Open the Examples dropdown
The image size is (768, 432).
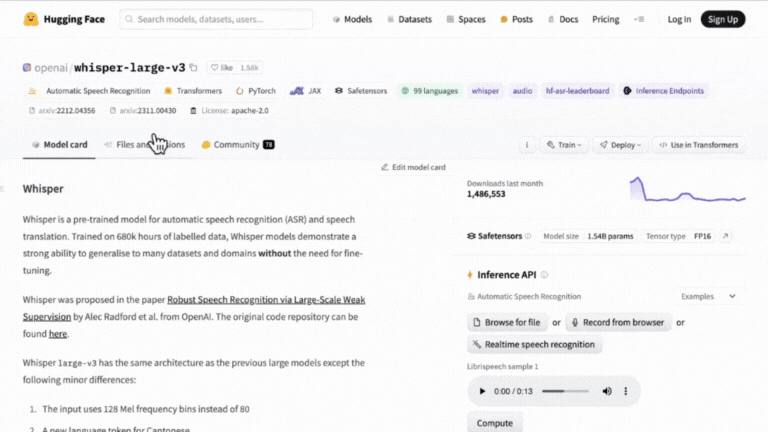pyautogui.click(x=707, y=297)
